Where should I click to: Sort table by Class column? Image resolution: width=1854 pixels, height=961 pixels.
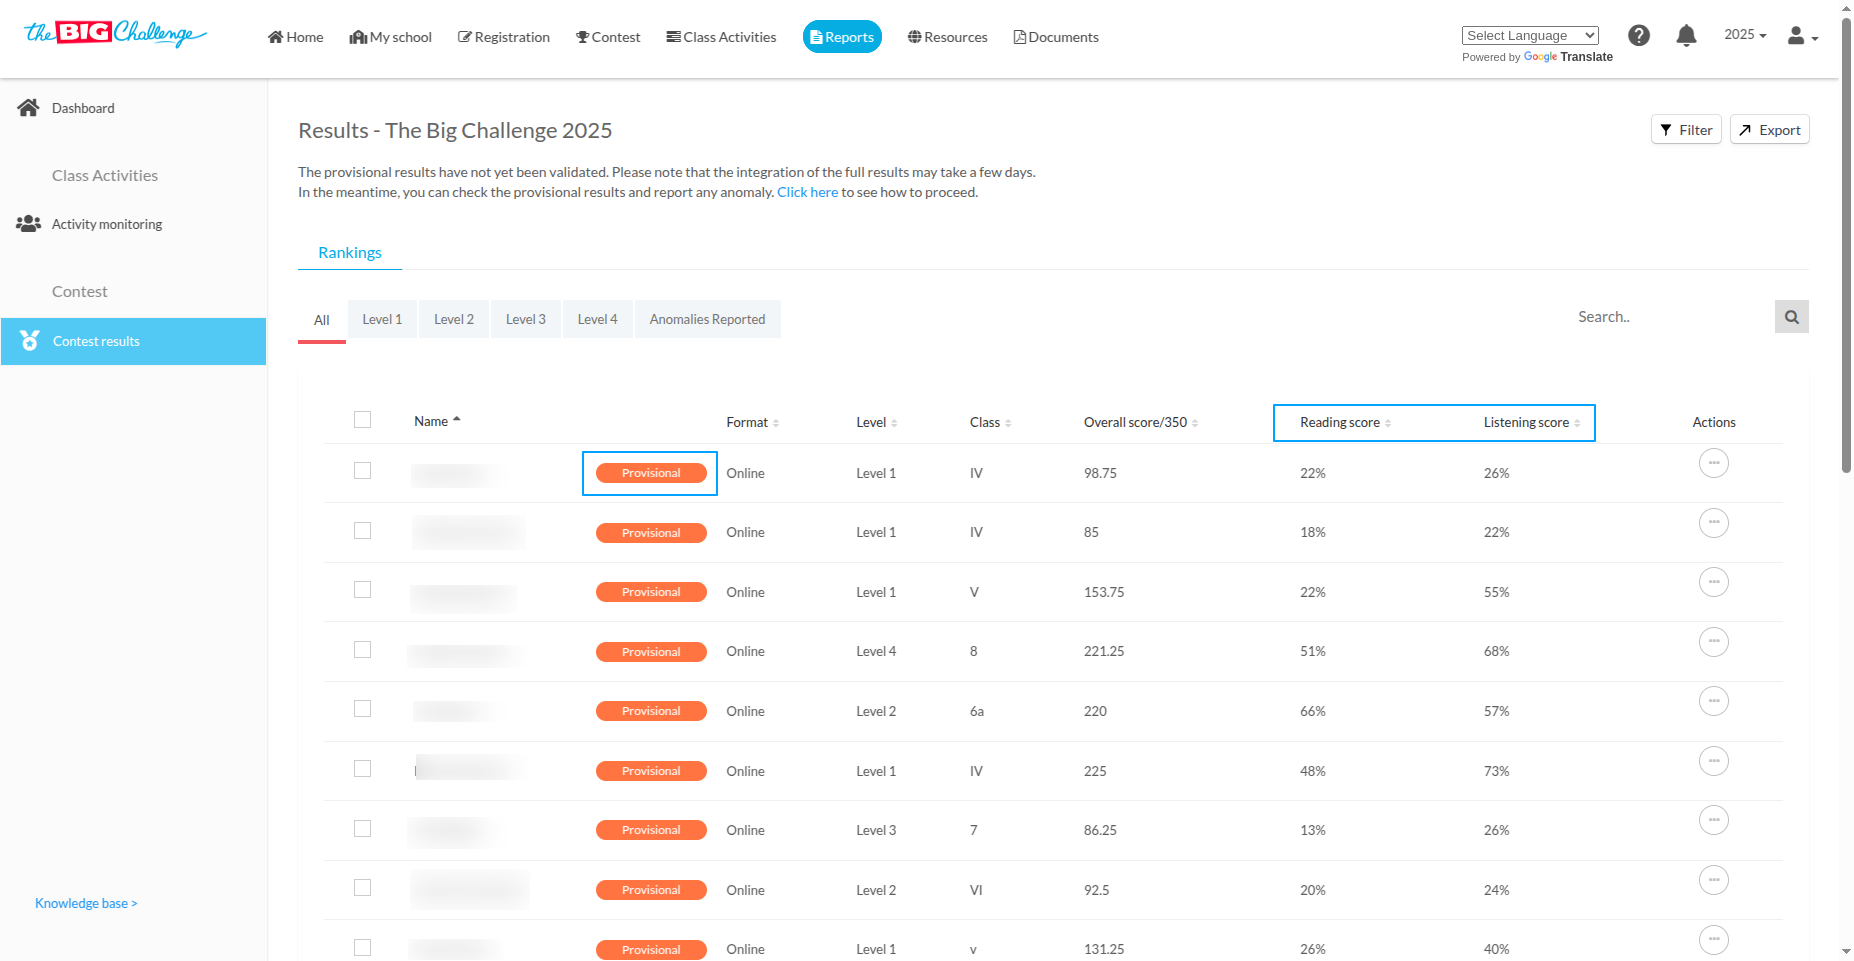point(990,422)
